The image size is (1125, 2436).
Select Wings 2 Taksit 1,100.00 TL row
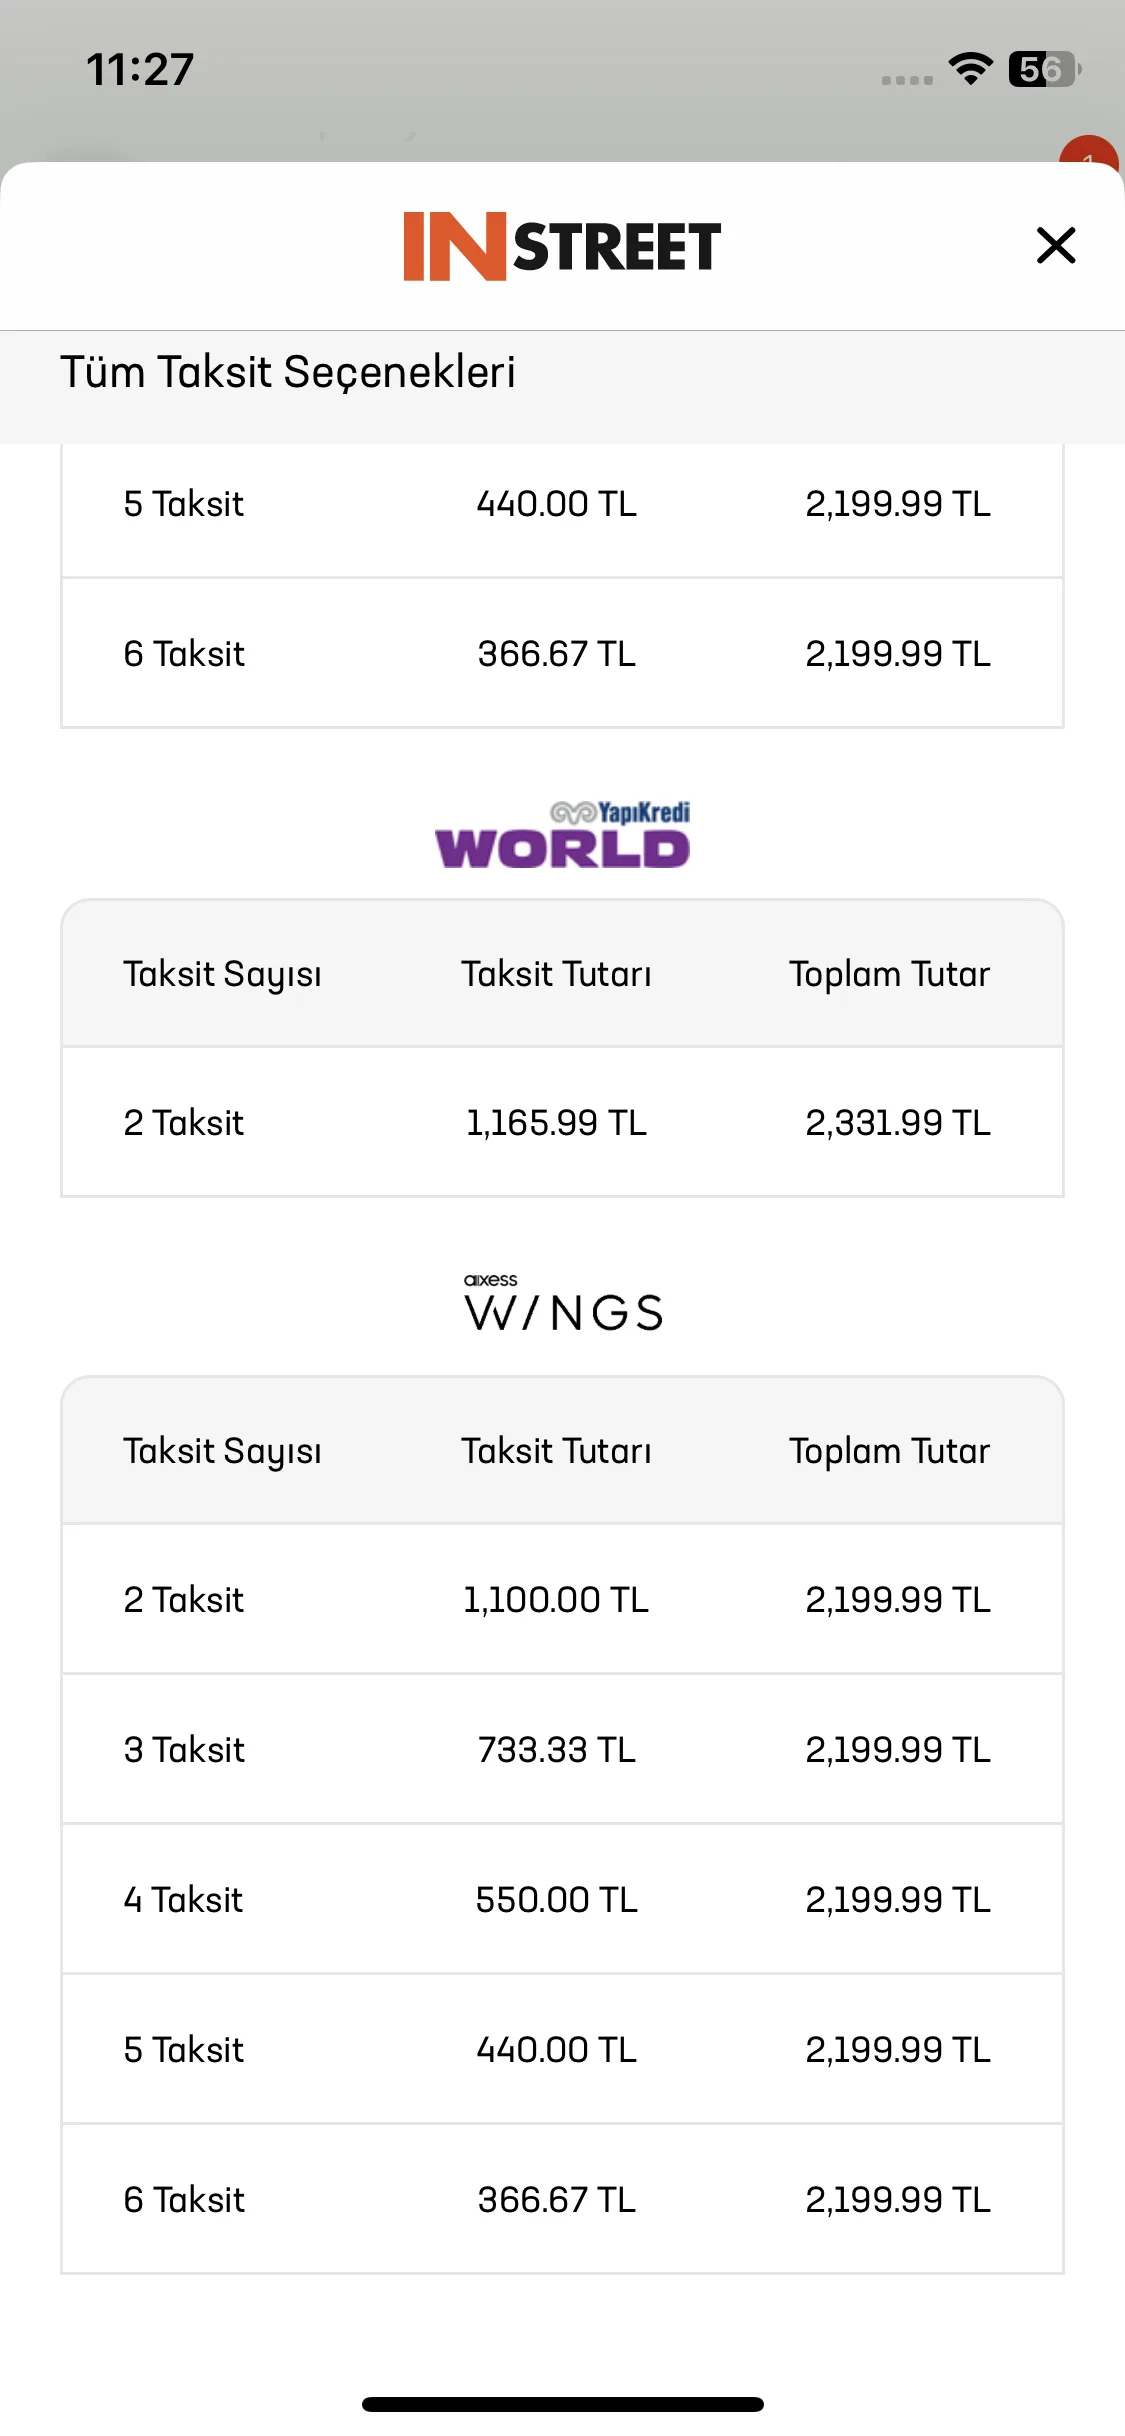[x=562, y=1599]
